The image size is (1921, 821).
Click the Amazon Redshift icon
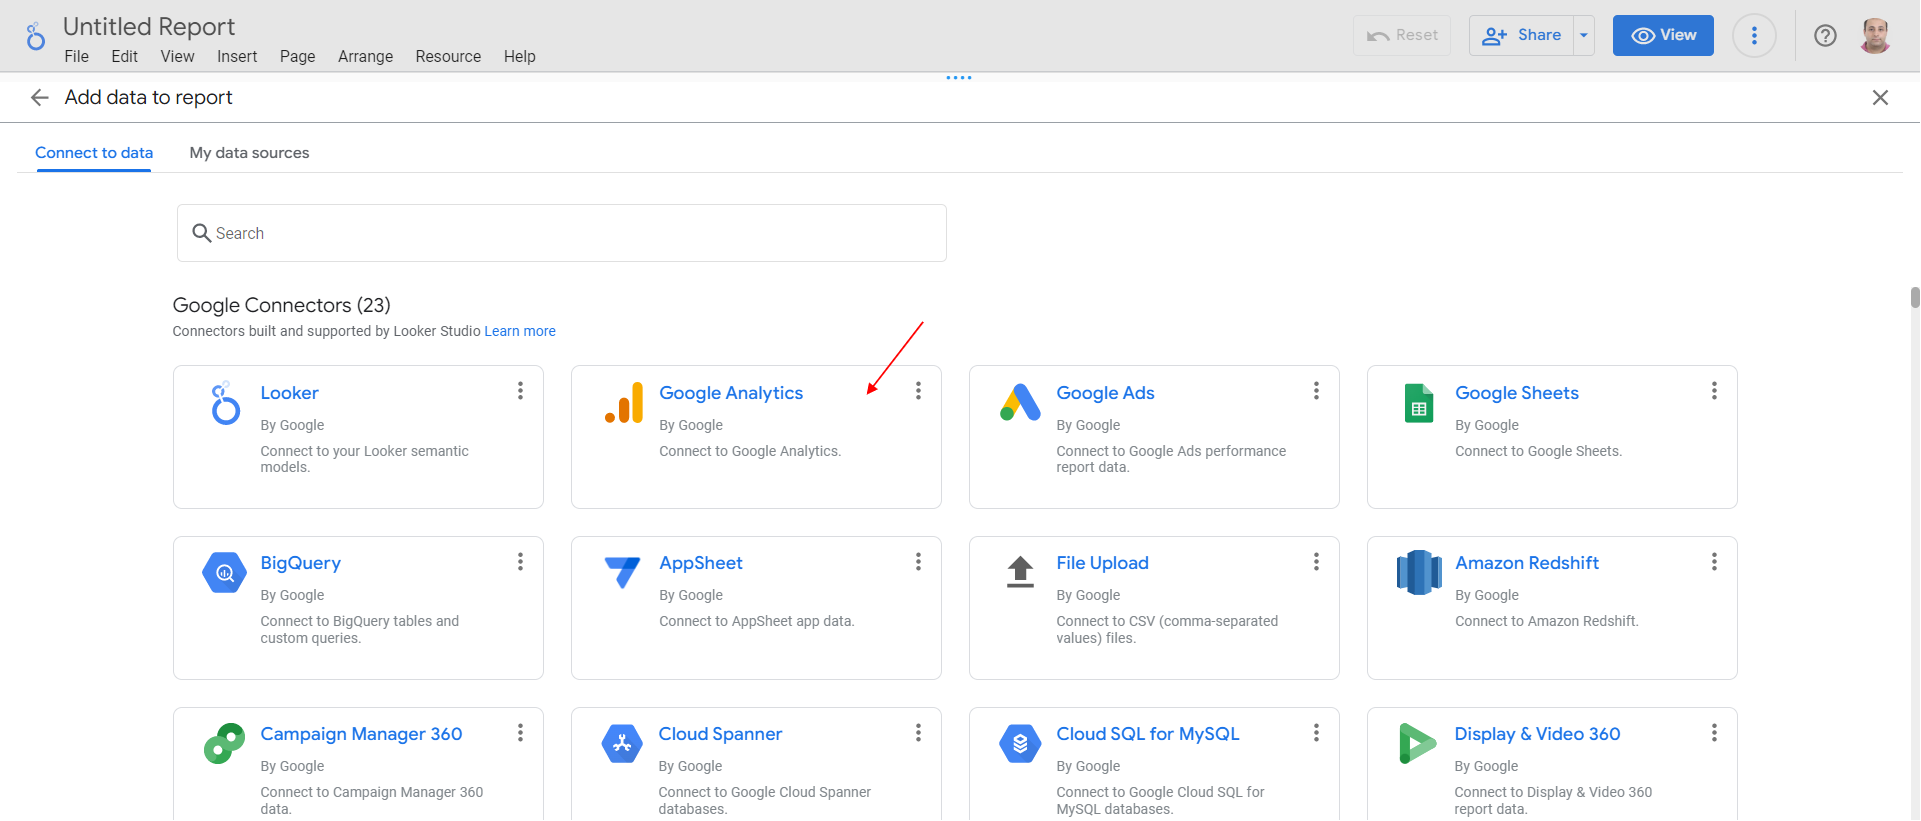point(1418,573)
